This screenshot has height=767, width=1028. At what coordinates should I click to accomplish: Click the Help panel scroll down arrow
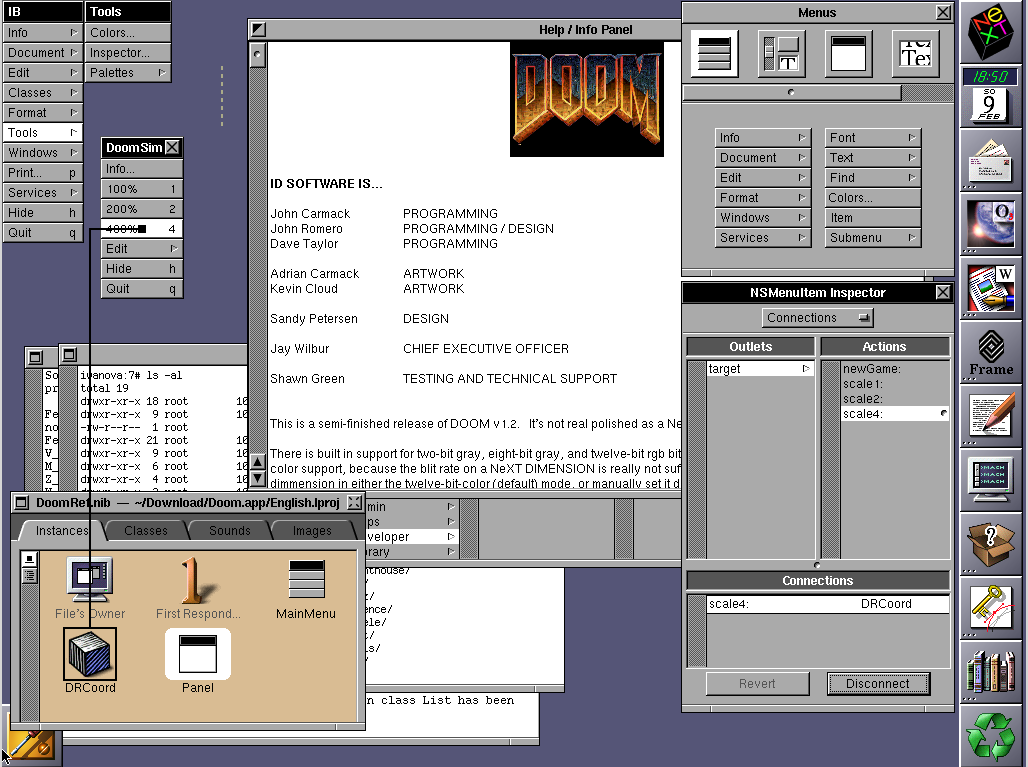point(257,478)
